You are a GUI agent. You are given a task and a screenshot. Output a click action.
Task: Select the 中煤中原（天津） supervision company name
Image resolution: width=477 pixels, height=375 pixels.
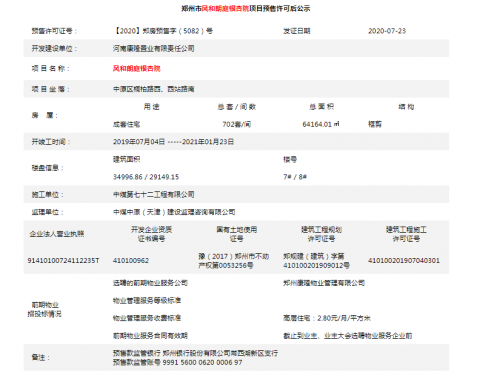174,212
